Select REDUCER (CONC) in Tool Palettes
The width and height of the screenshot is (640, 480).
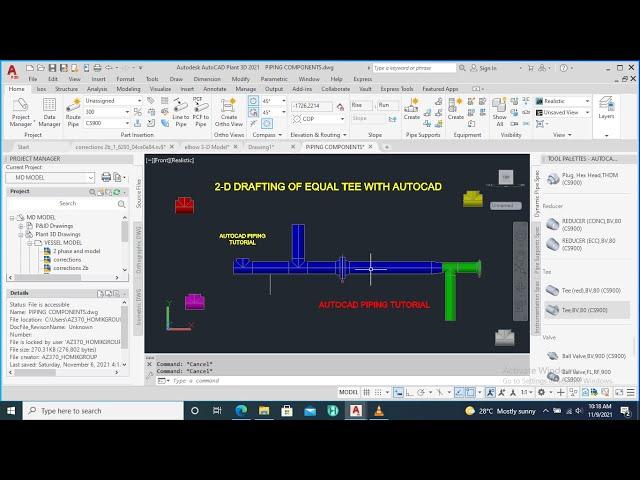click(x=587, y=224)
